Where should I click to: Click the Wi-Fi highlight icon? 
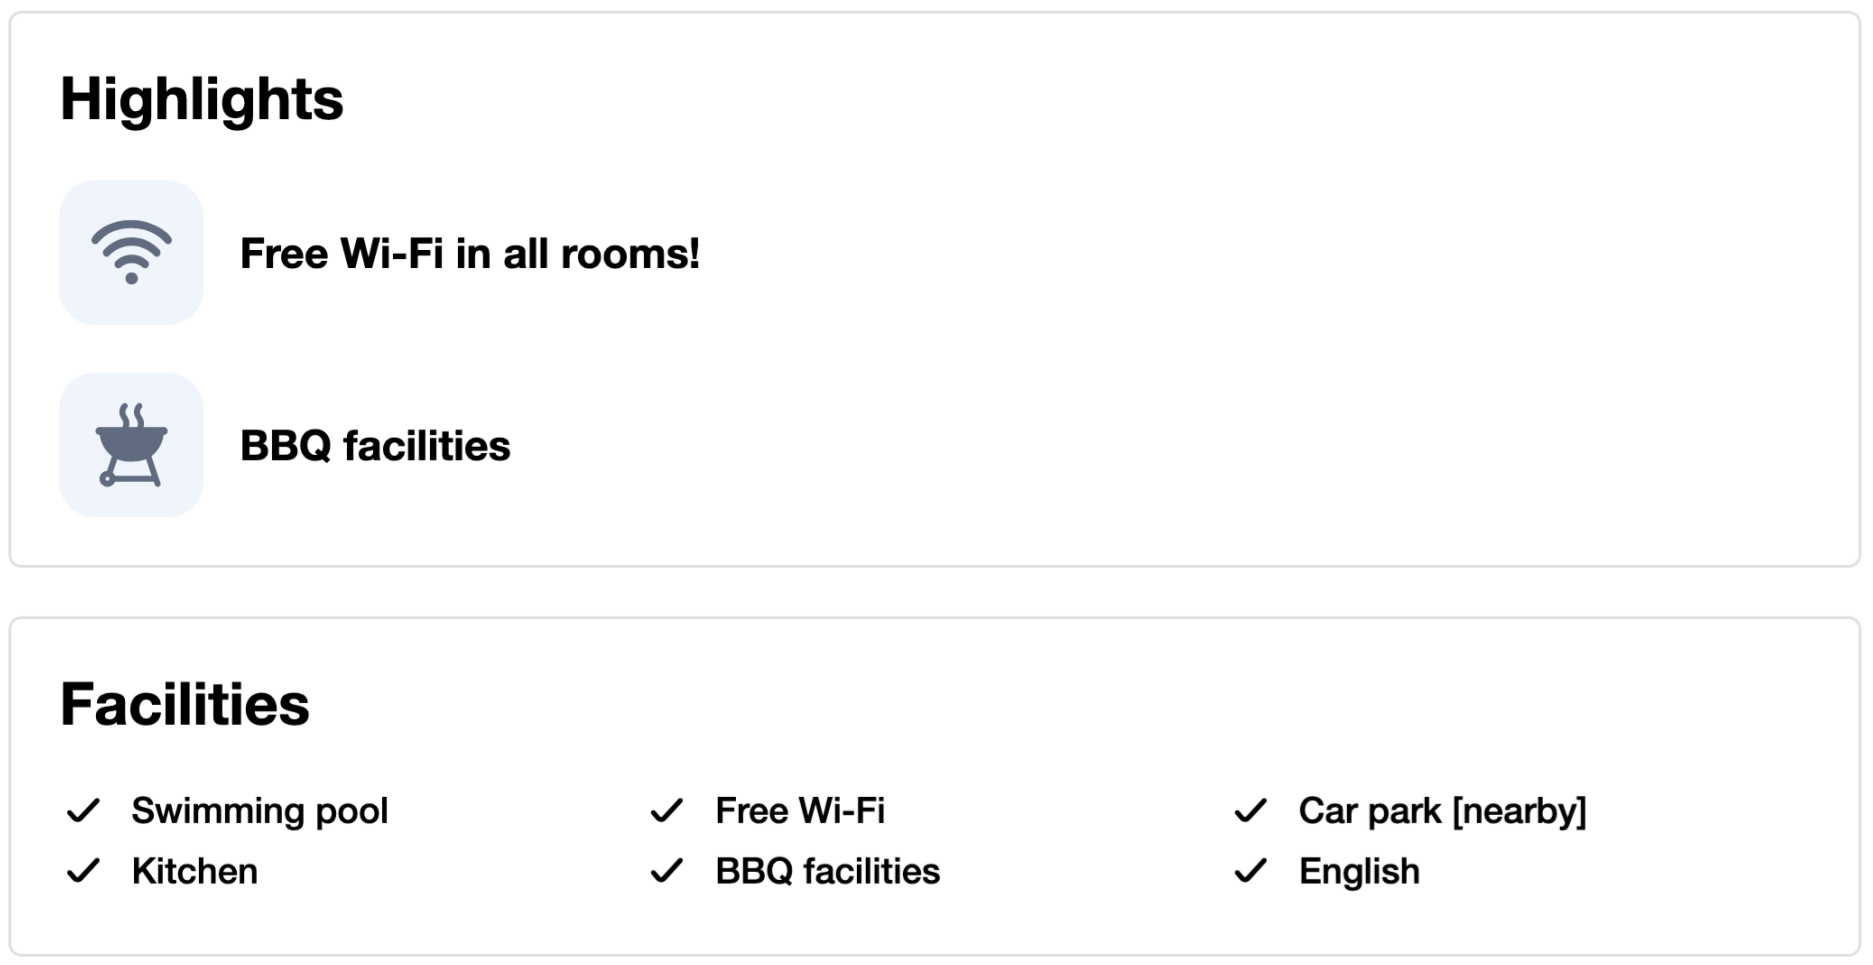coord(131,252)
